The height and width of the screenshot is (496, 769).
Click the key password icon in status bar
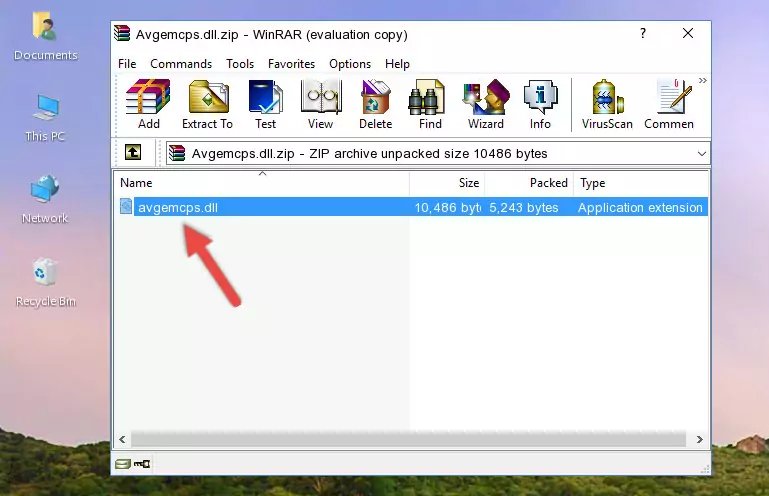pyautogui.click(x=142, y=464)
